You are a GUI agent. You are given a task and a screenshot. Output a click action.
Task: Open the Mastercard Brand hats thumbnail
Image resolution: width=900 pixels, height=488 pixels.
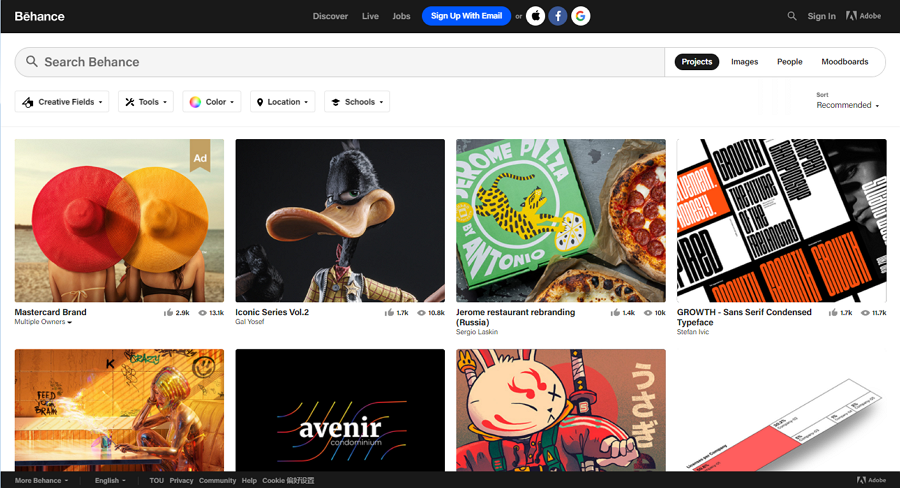coord(119,220)
